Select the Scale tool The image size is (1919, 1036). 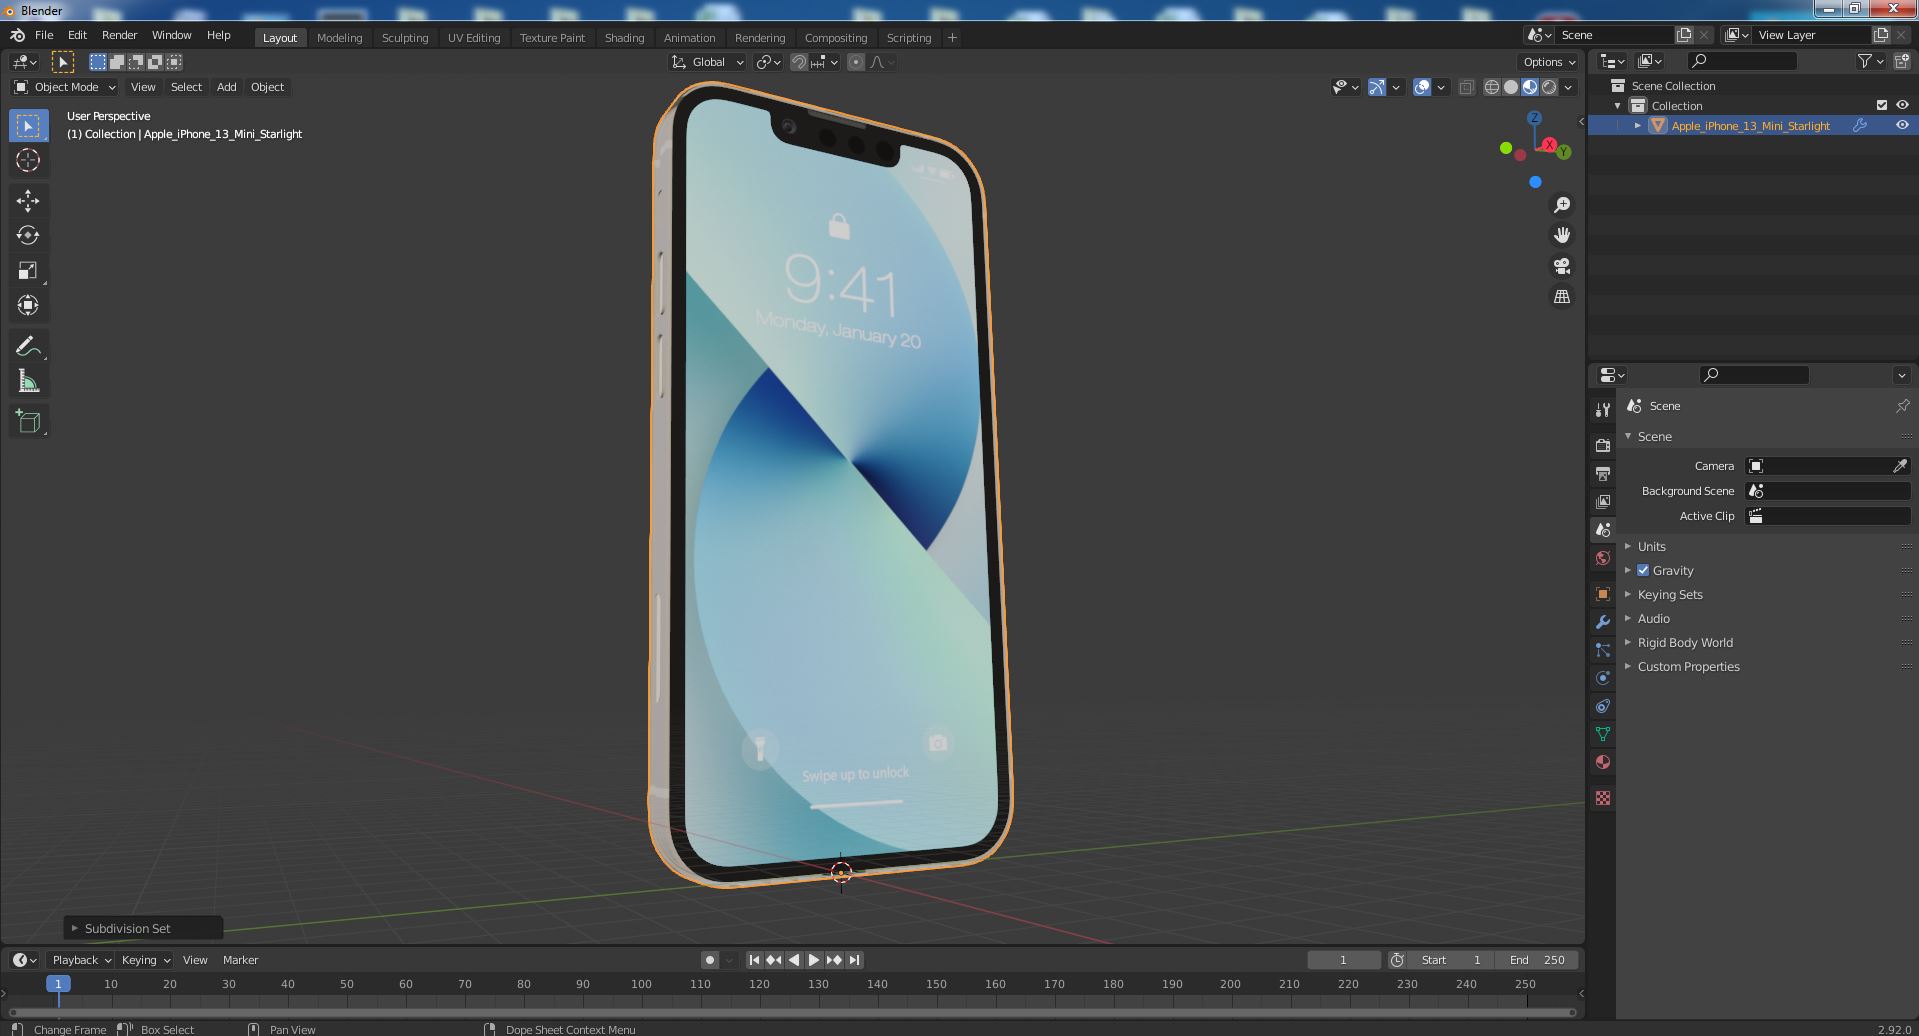(x=28, y=270)
